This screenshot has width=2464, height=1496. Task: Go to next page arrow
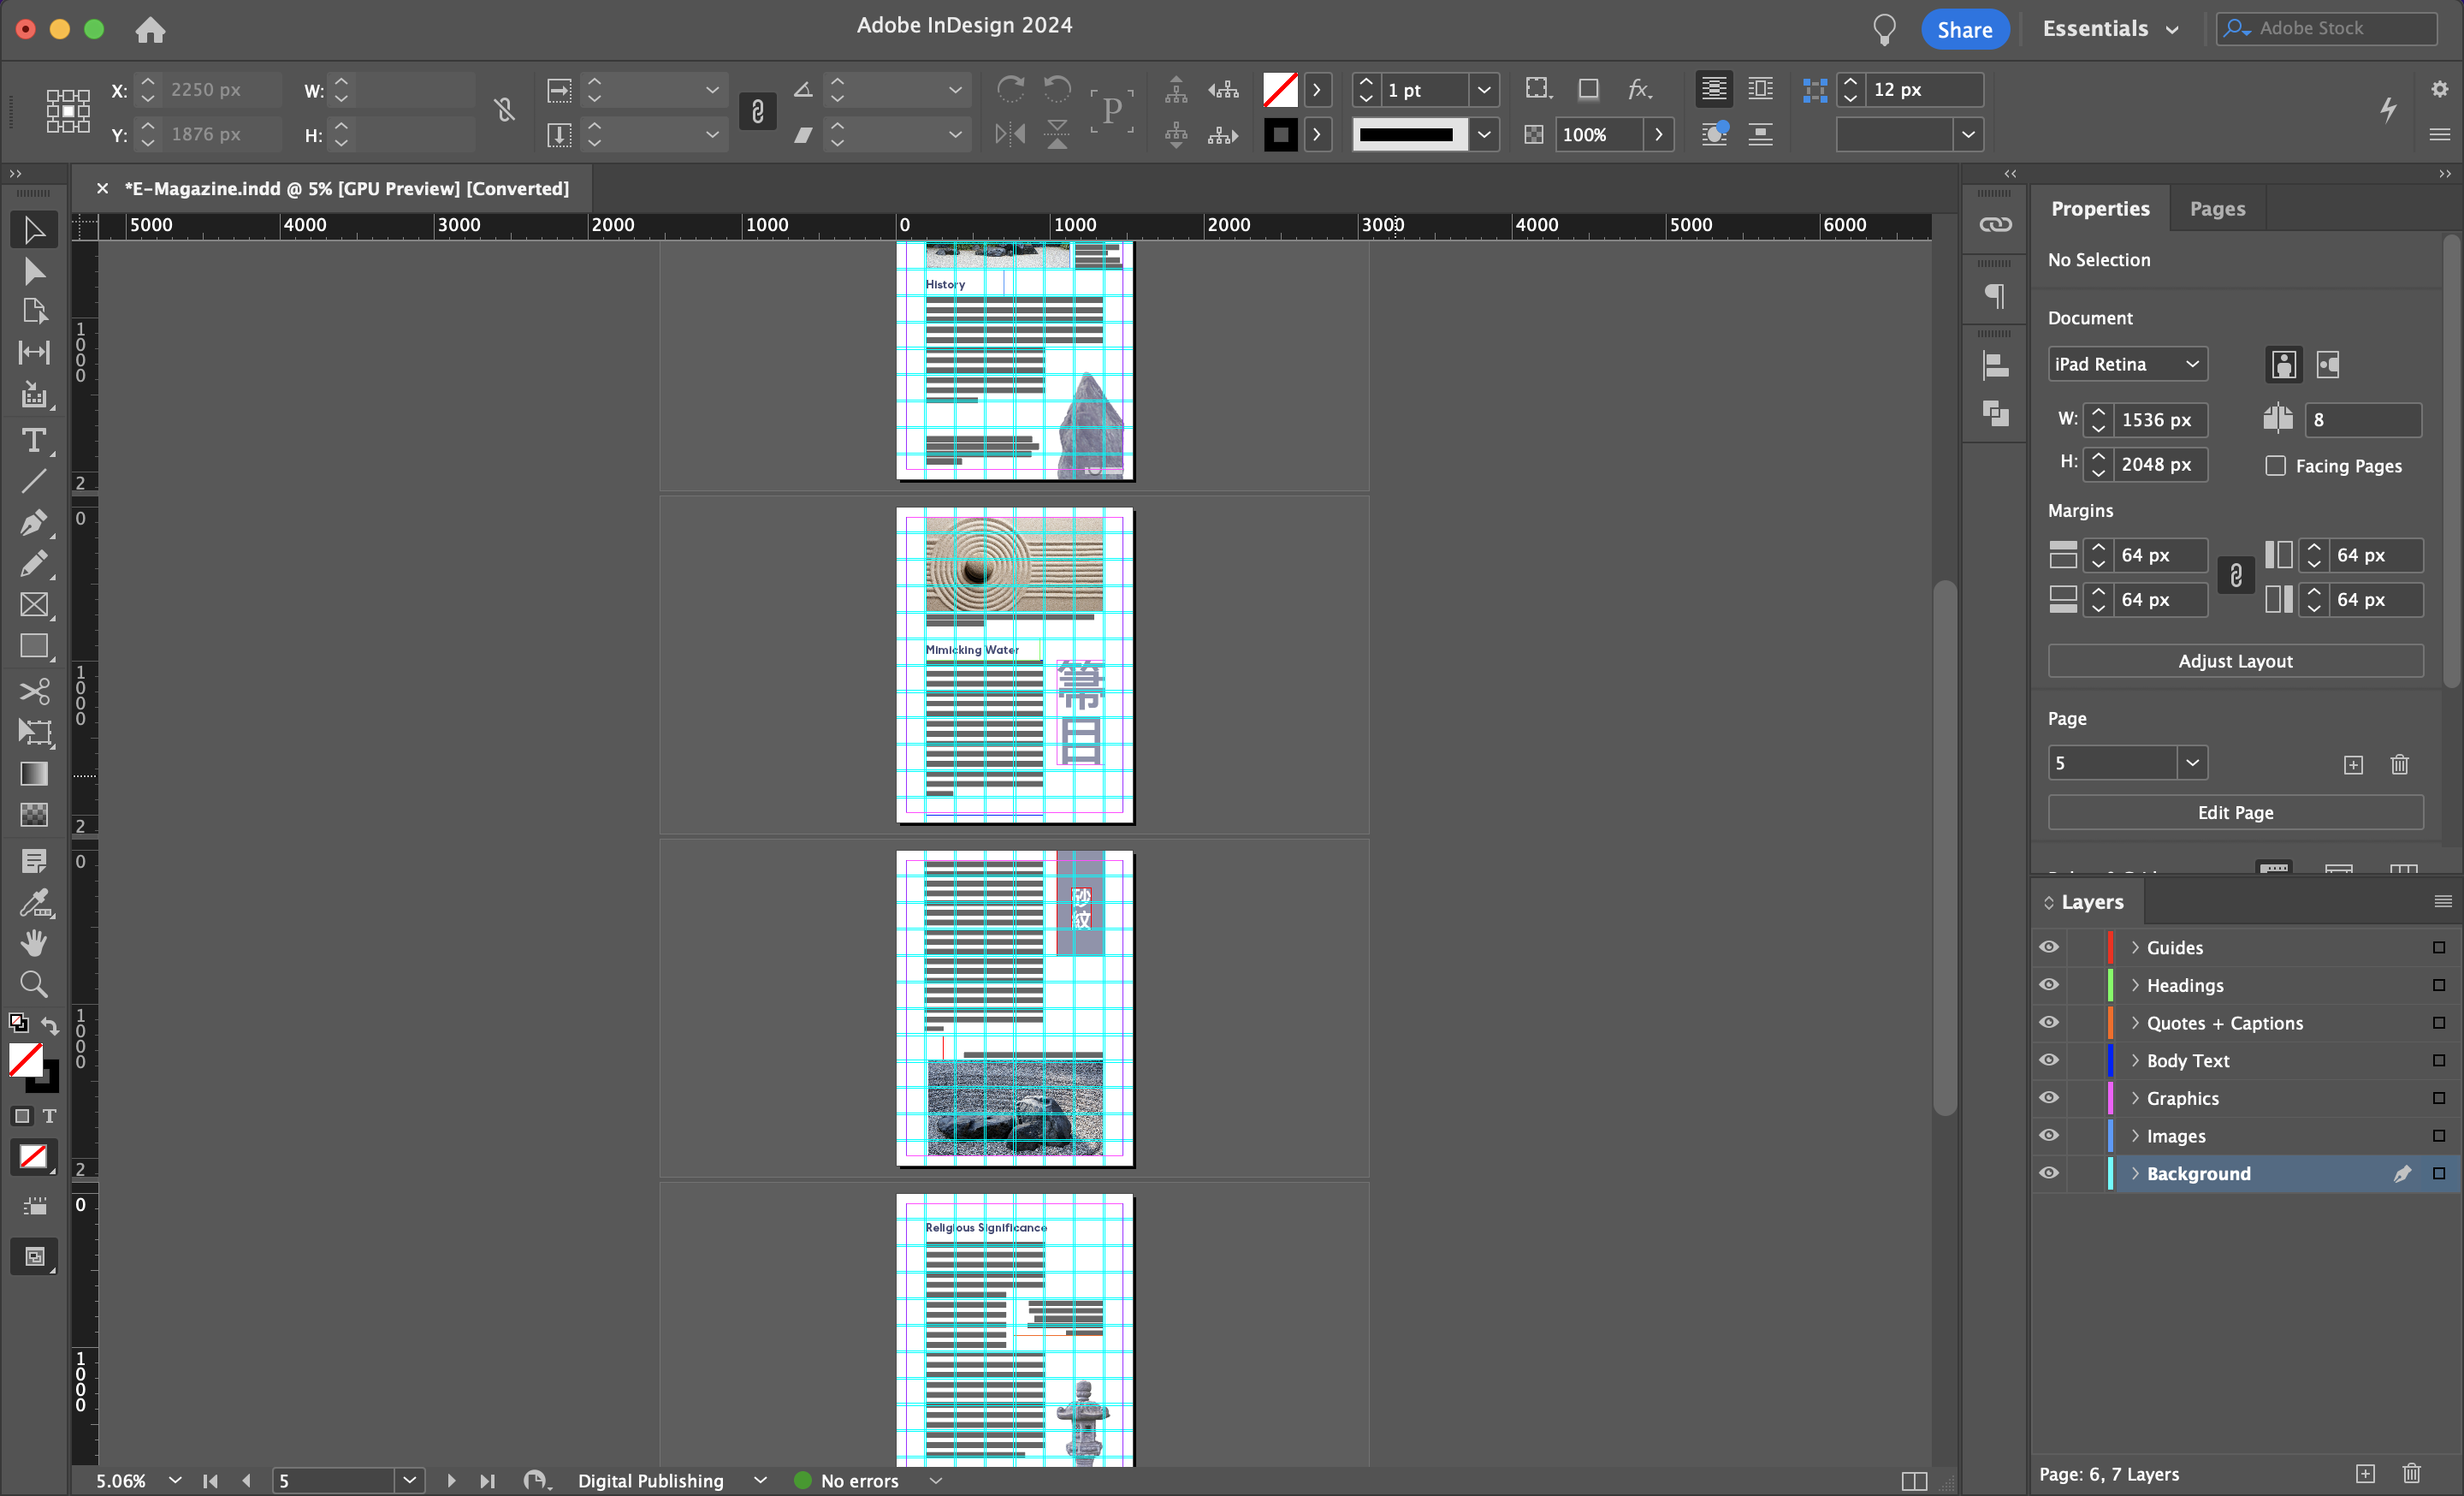[x=451, y=1480]
